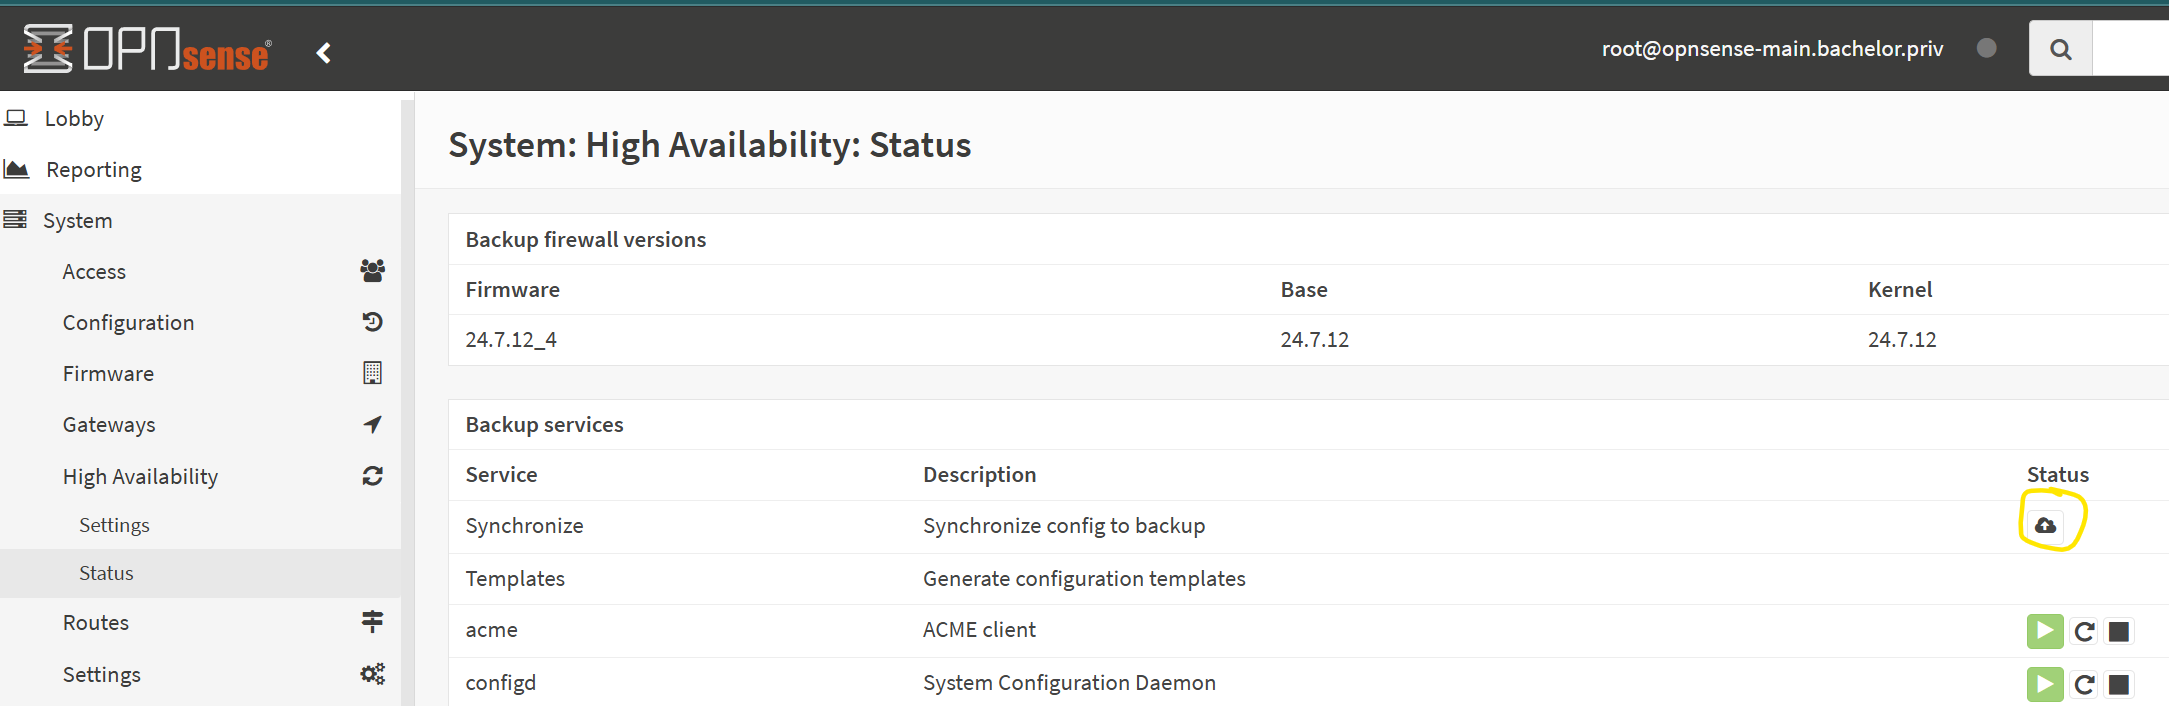Viewport: 2169px width, 706px height.
Task: Stop the configd daemon
Action: (x=2118, y=684)
